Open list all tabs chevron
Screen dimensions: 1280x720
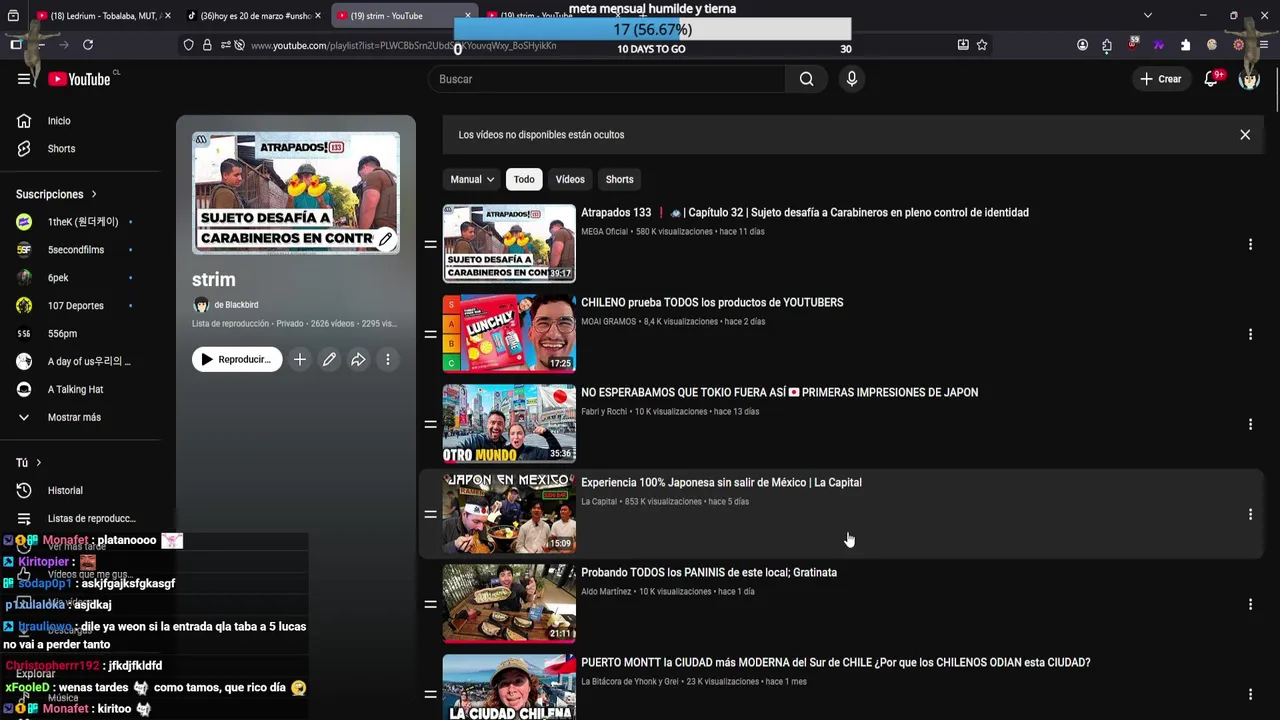click(1148, 16)
